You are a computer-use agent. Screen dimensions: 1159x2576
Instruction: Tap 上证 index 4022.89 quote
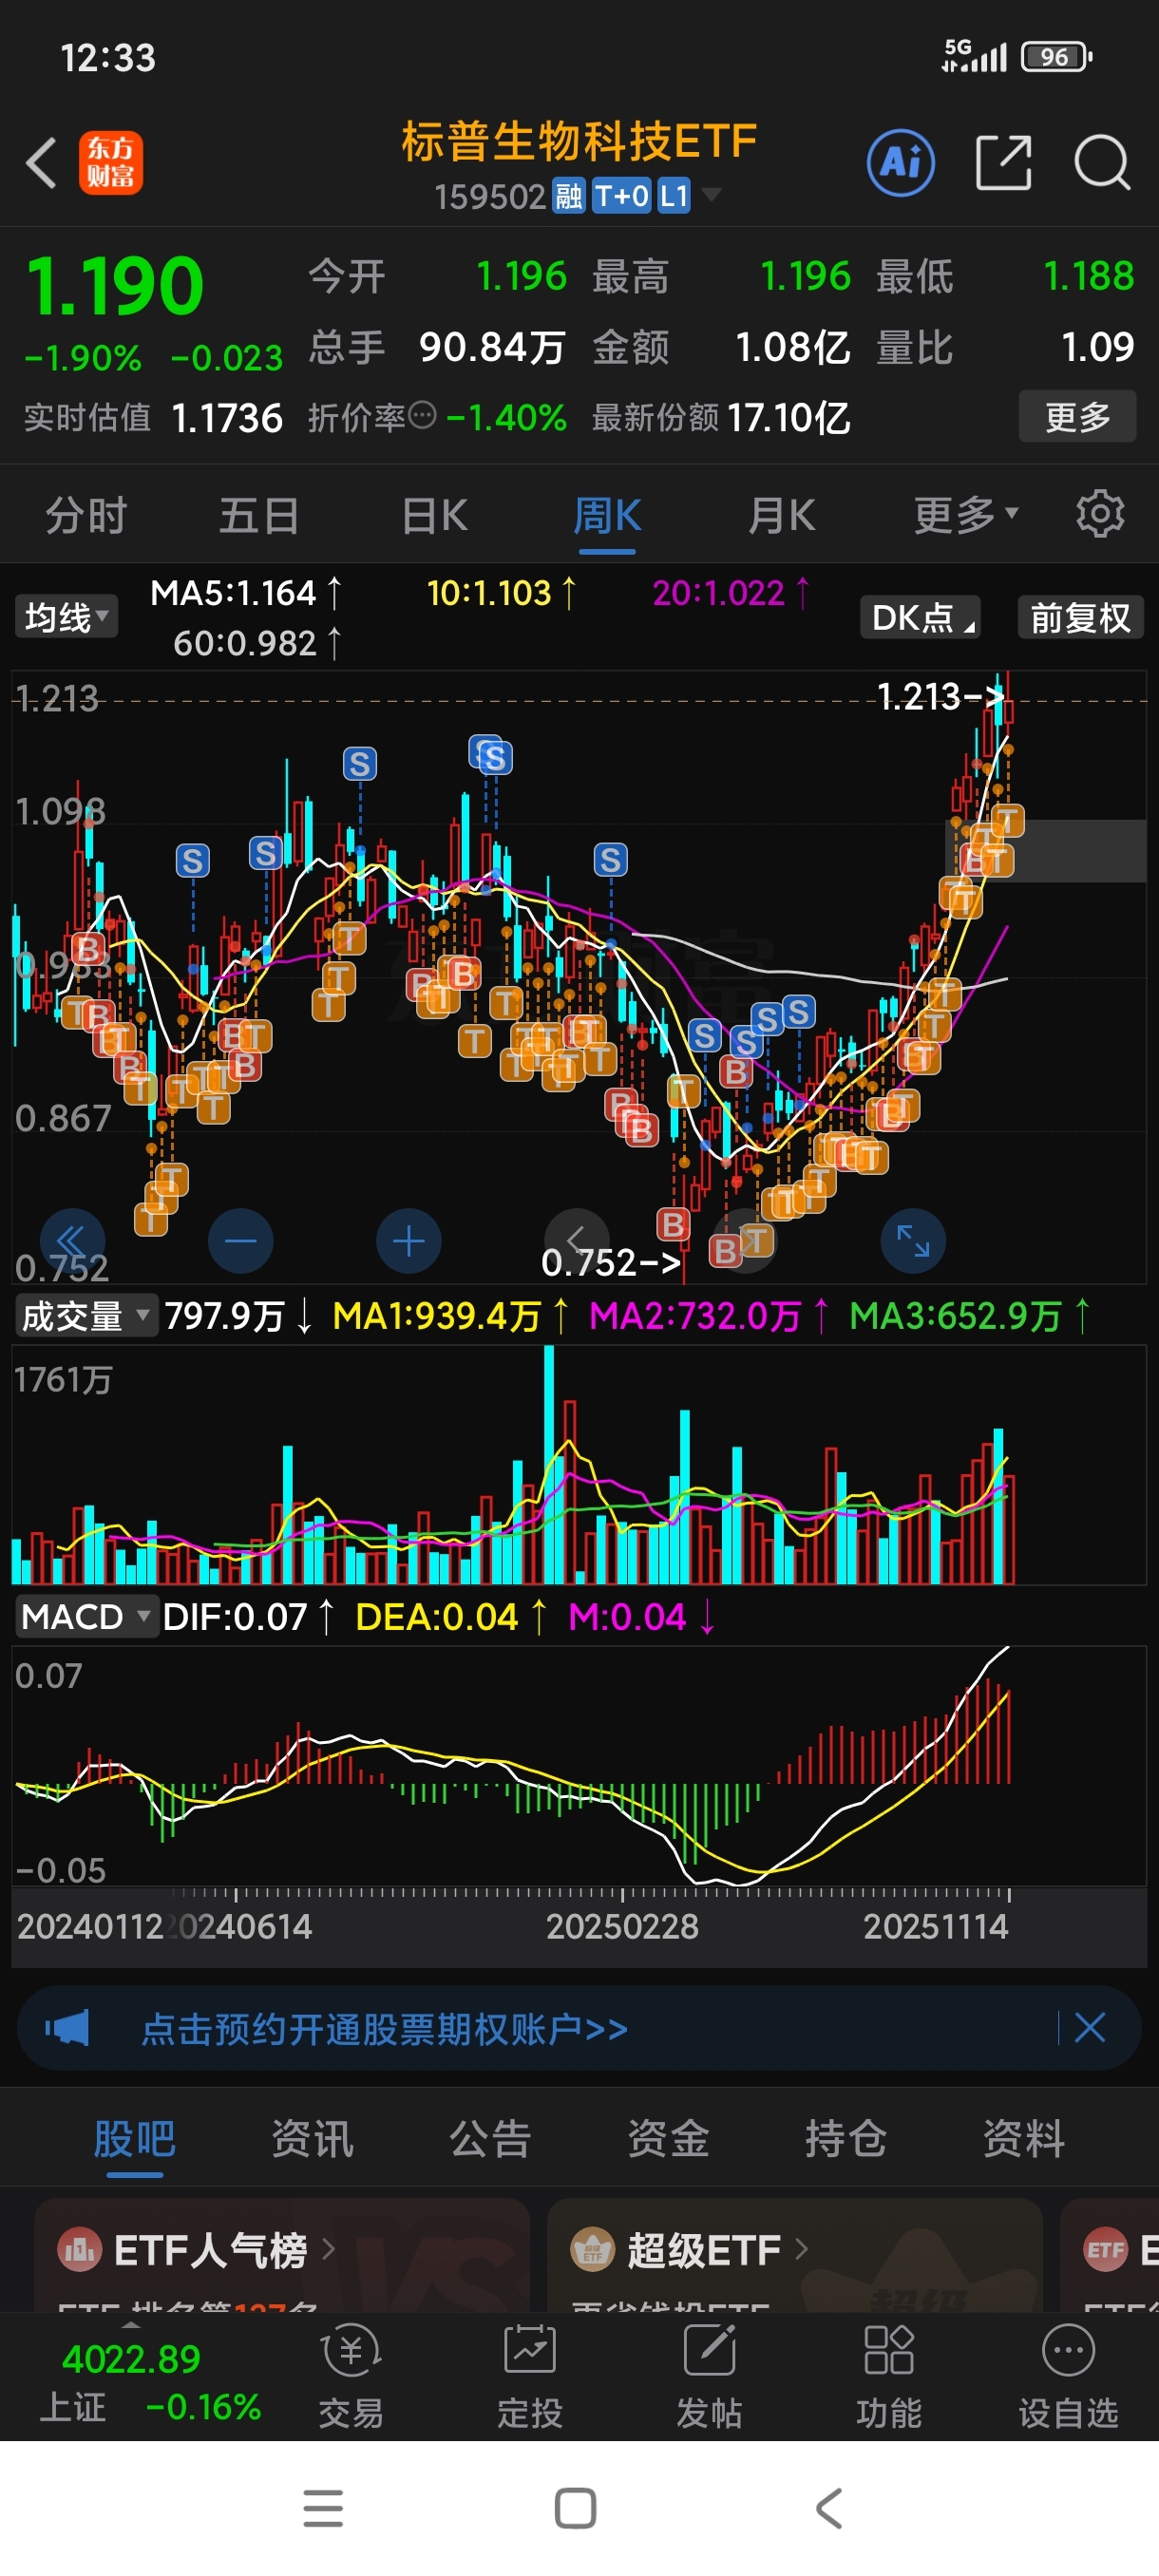[x=150, y=2382]
